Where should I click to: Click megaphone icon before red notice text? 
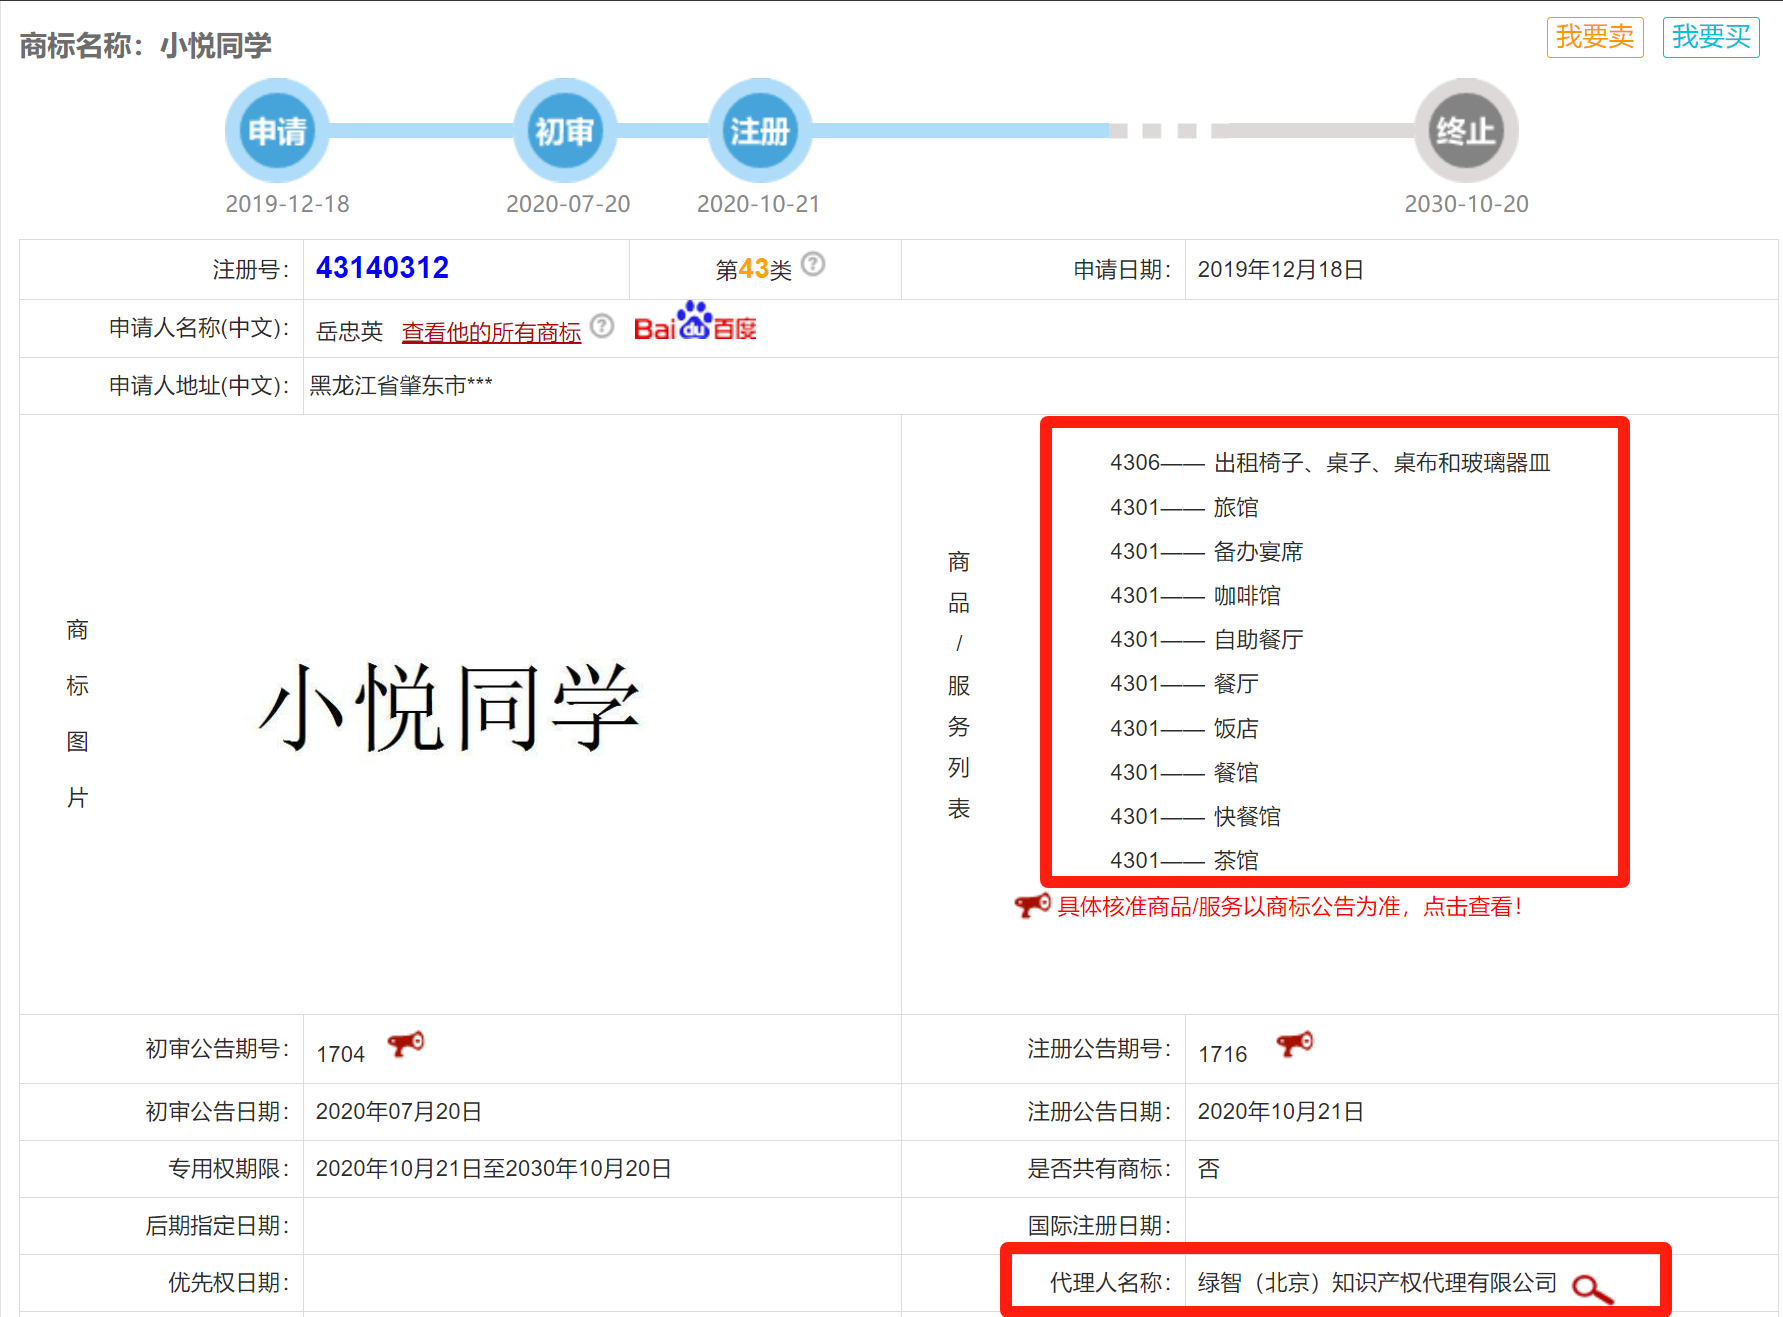click(1032, 906)
